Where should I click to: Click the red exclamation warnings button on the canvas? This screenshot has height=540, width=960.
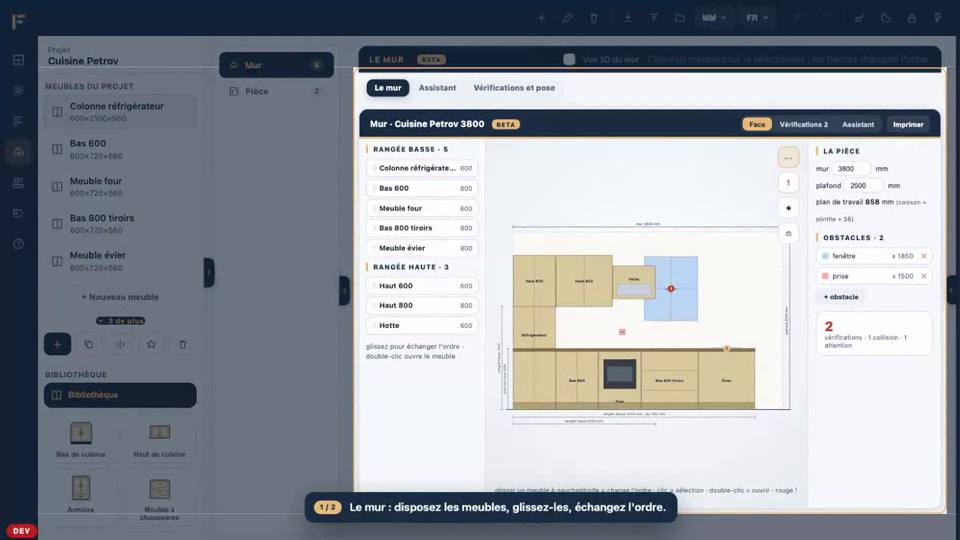pyautogui.click(x=788, y=182)
